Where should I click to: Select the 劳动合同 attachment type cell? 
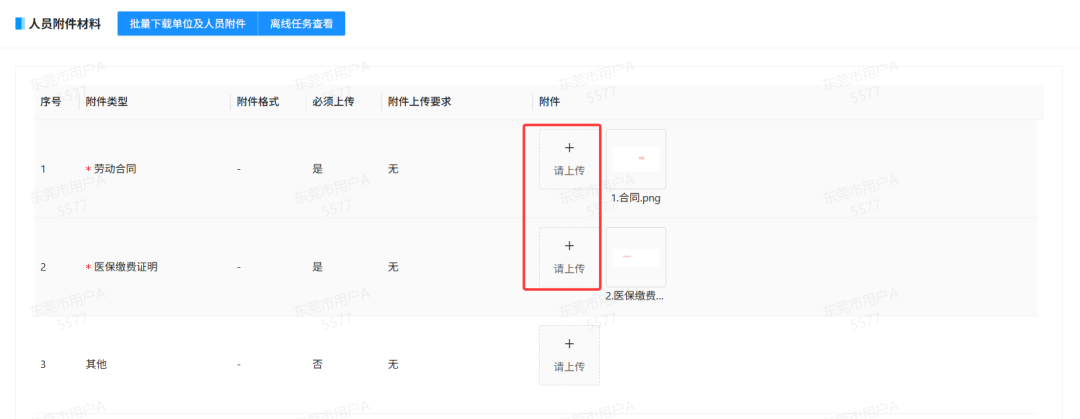114,169
